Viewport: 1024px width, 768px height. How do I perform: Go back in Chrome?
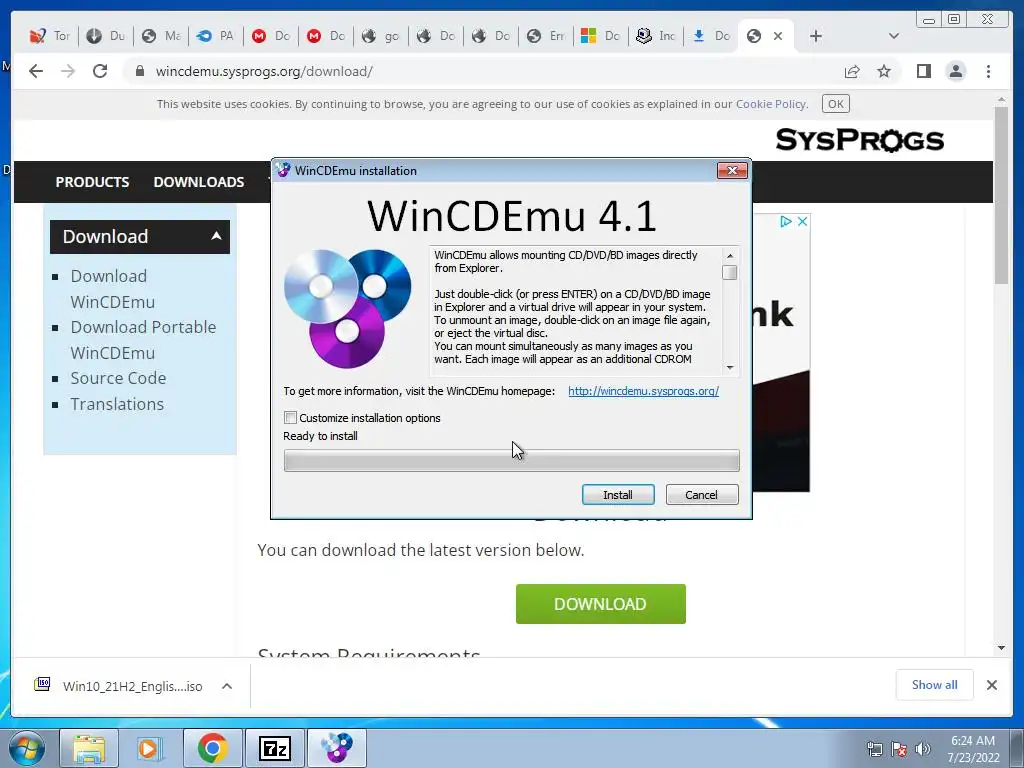click(36, 71)
